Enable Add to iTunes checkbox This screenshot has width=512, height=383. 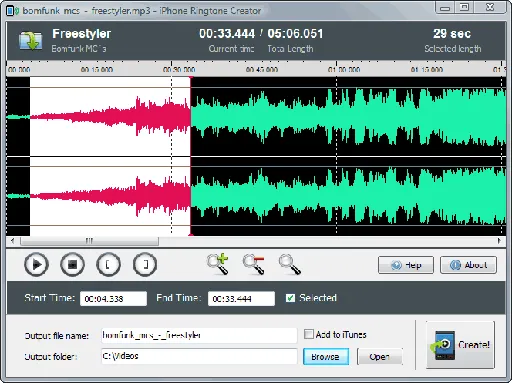[309, 334]
